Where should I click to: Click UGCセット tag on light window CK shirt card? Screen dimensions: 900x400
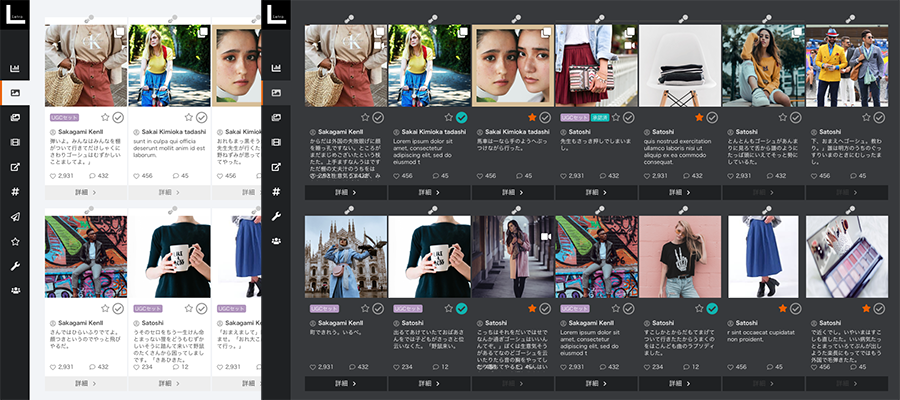point(64,117)
